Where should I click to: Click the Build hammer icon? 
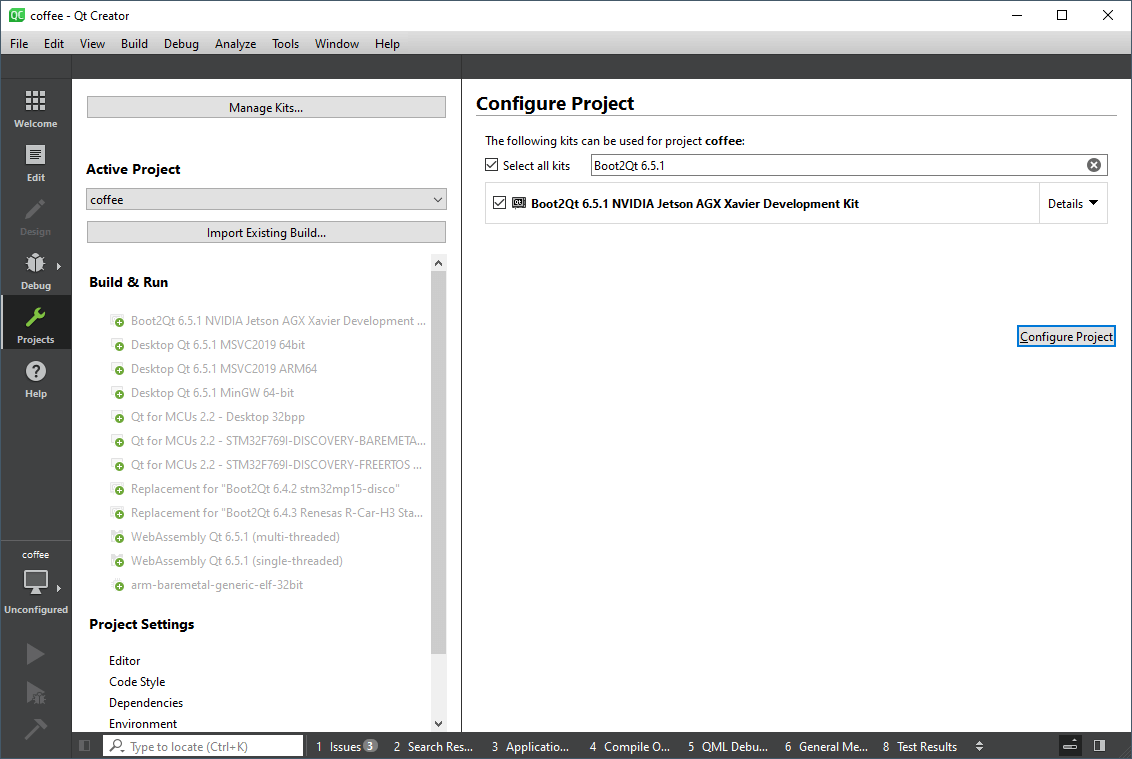tap(35, 729)
